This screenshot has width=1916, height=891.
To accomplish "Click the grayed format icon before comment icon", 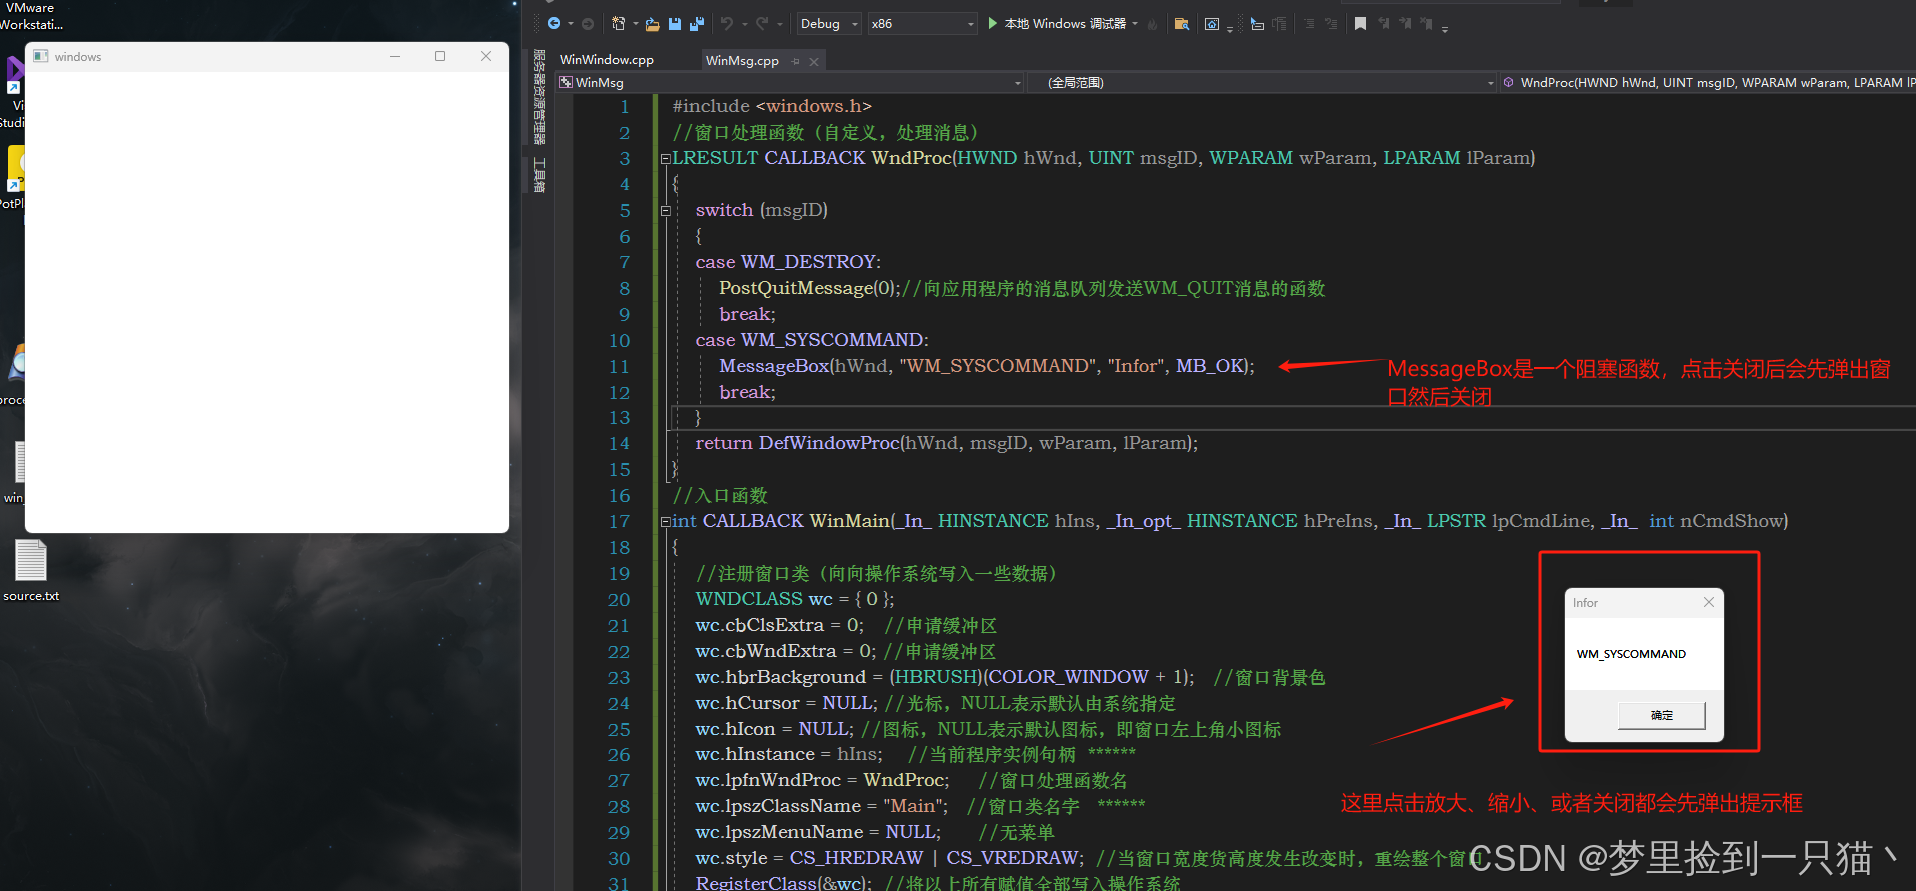I will [x=1279, y=24].
